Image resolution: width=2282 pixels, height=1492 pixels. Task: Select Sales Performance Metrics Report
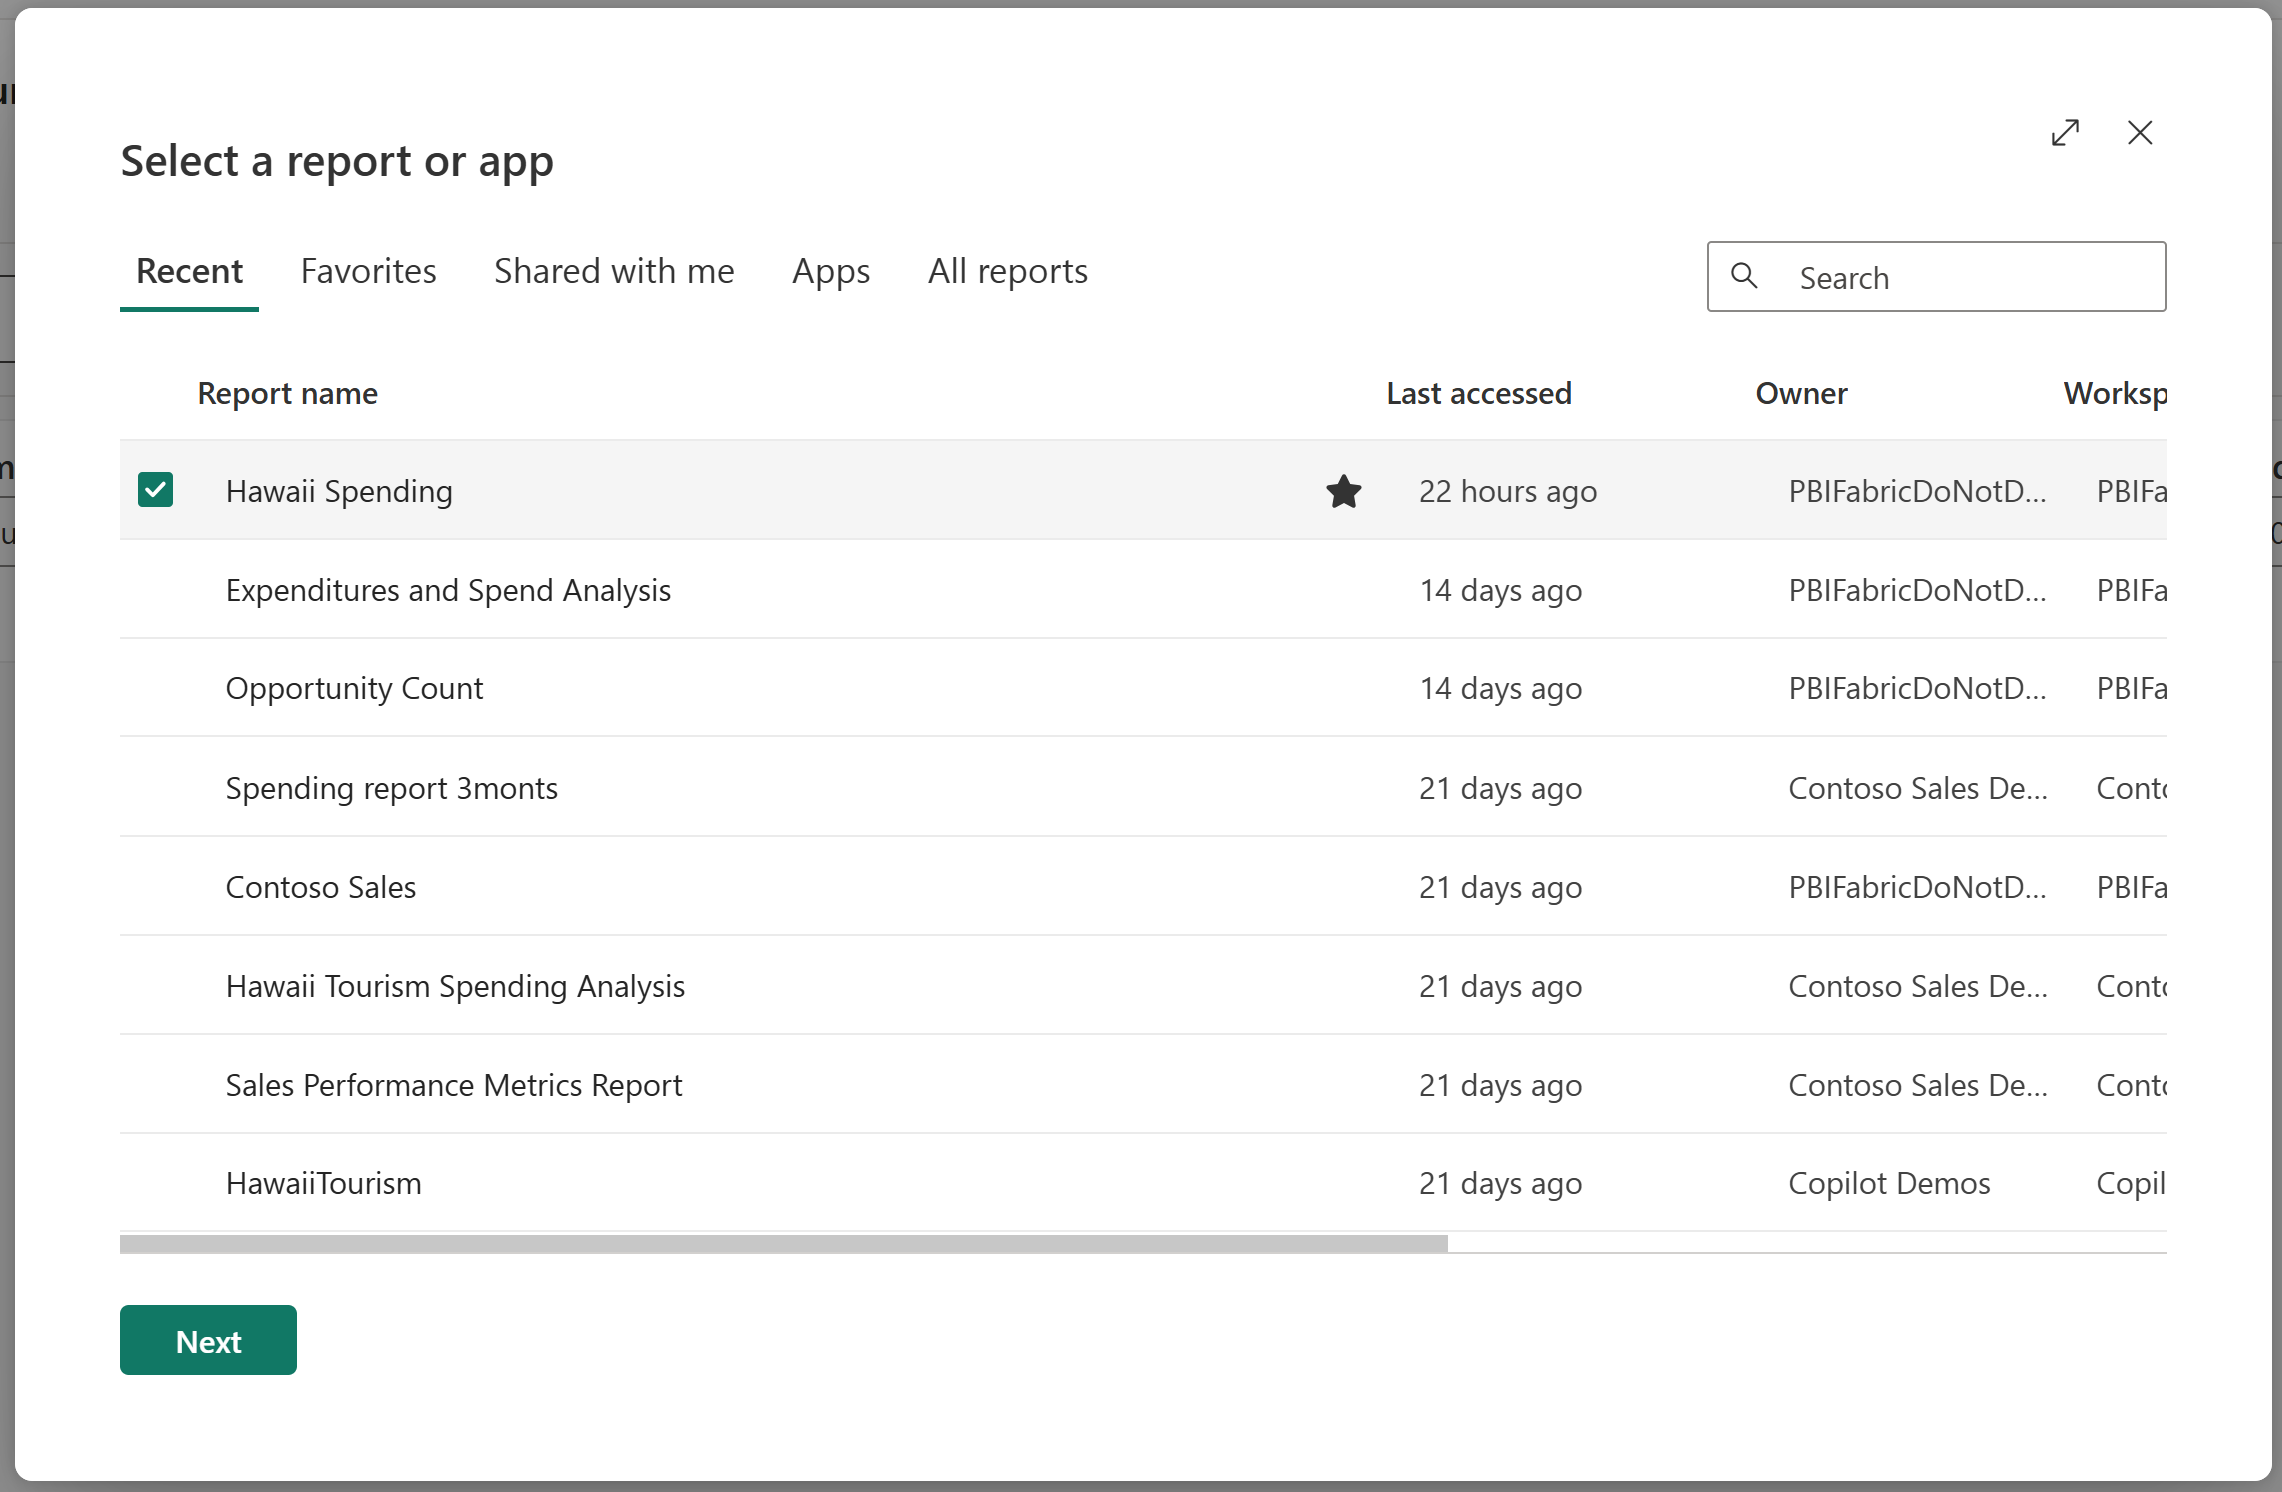click(454, 1084)
